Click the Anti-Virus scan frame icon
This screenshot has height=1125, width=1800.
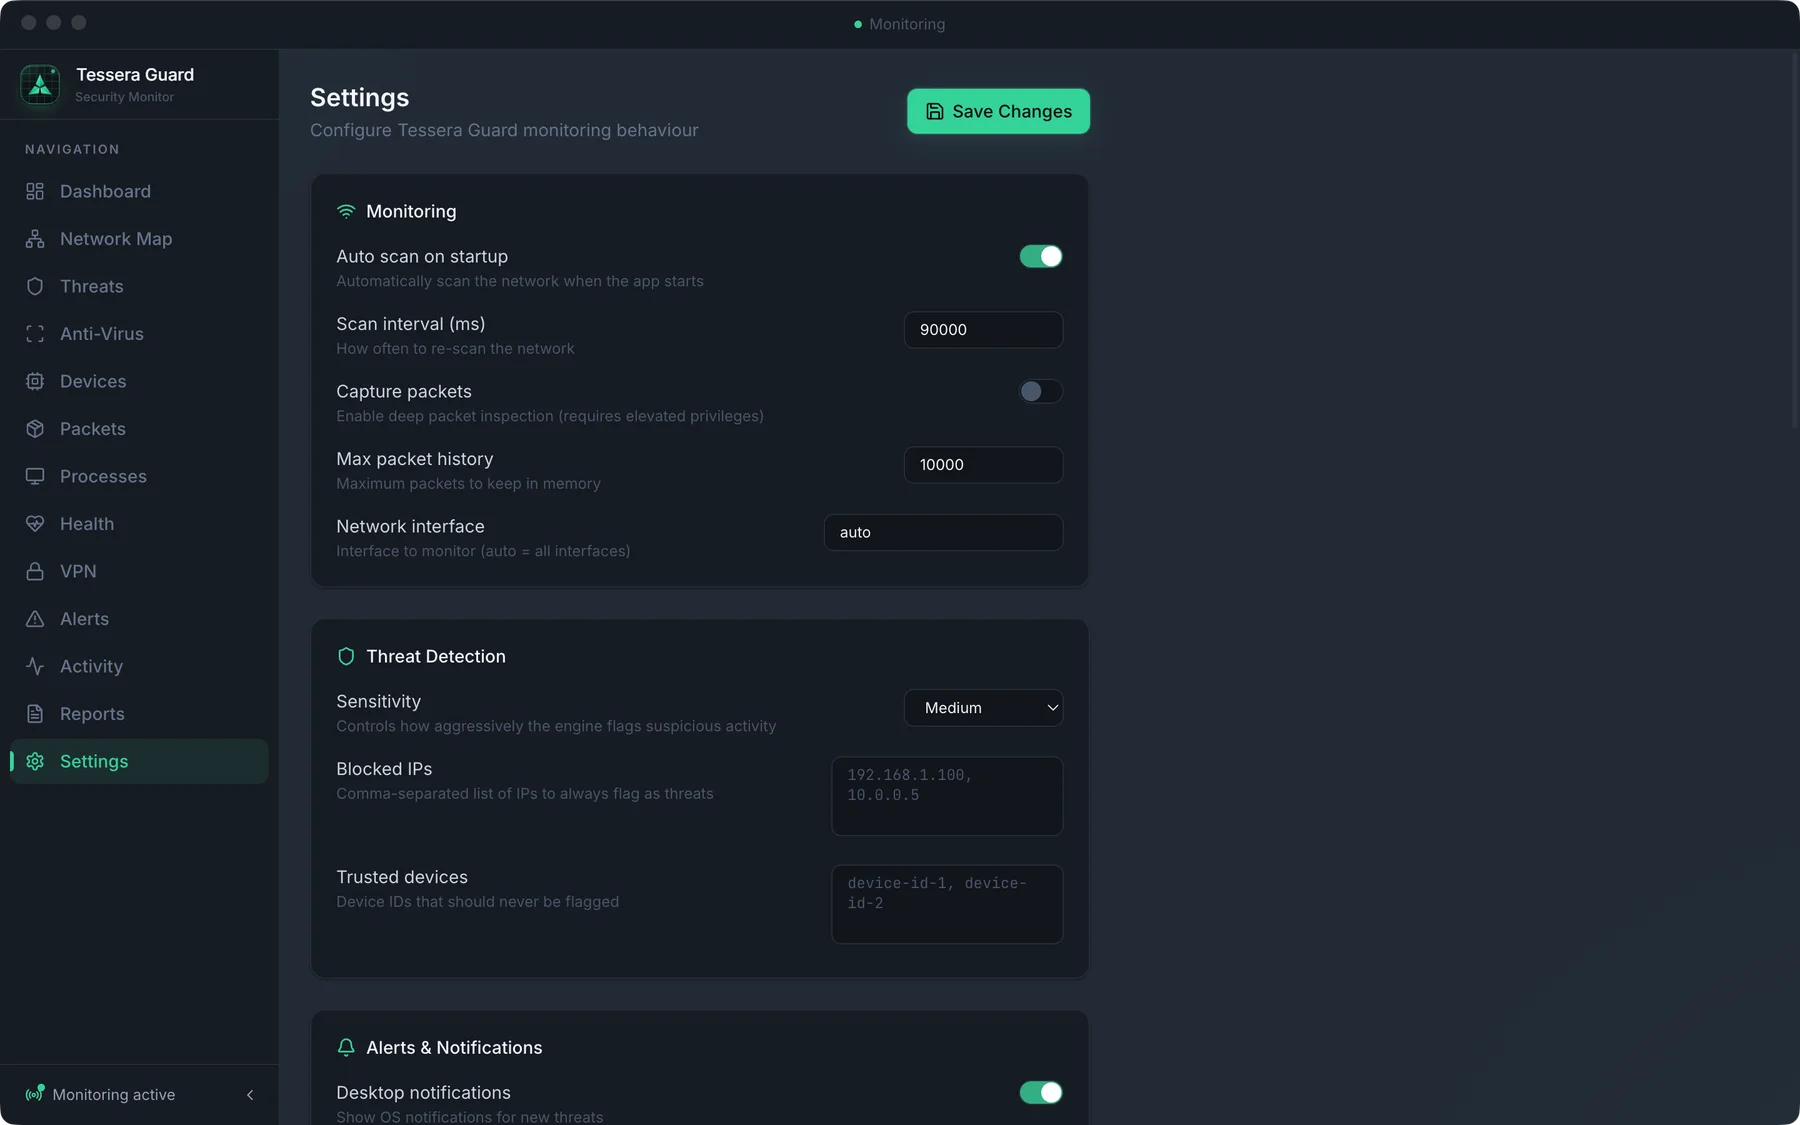pos(35,334)
